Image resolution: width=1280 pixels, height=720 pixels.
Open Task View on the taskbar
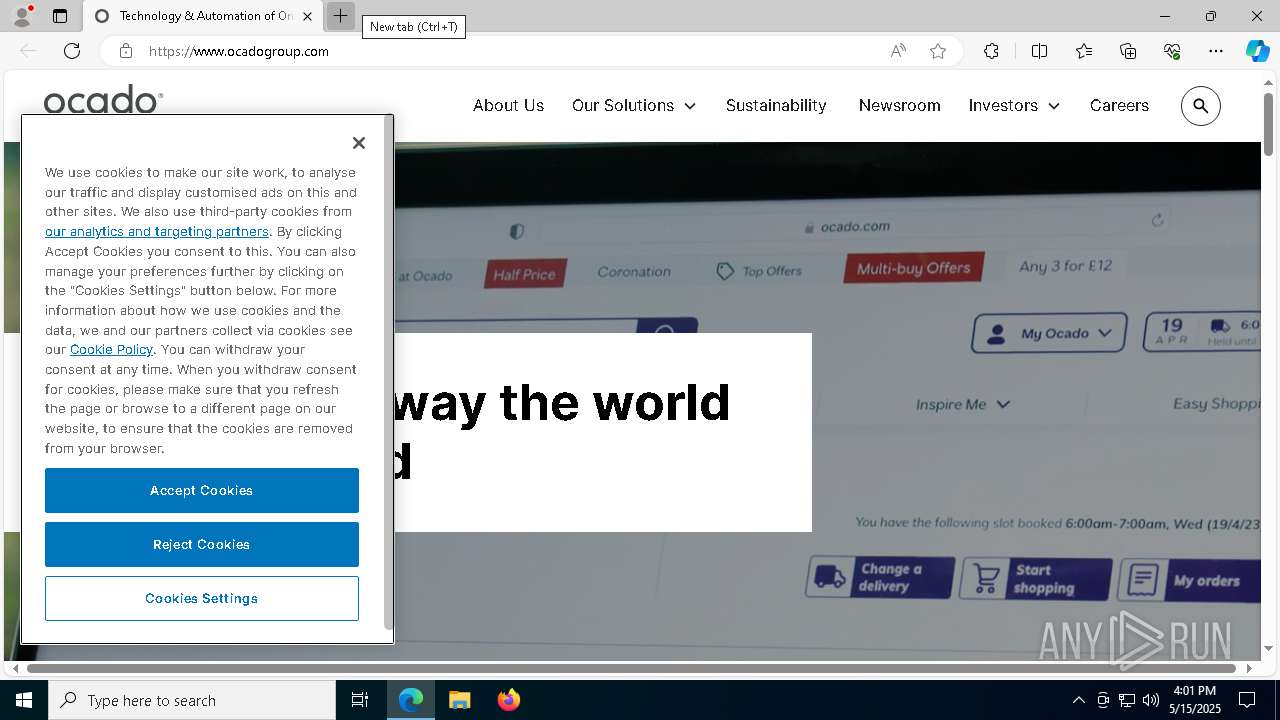(360, 700)
